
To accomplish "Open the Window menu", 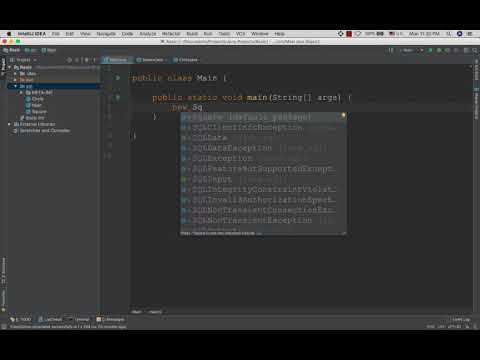I will tap(260, 34).
